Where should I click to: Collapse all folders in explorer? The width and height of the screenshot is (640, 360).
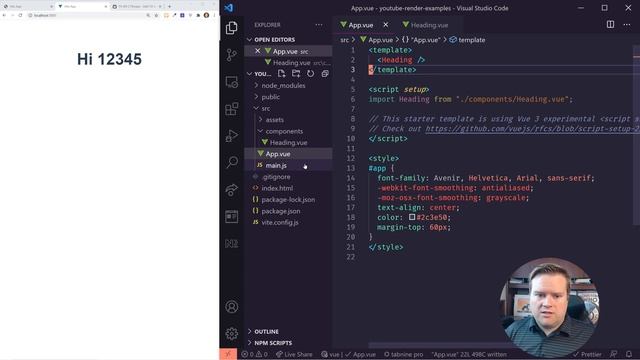click(x=325, y=73)
